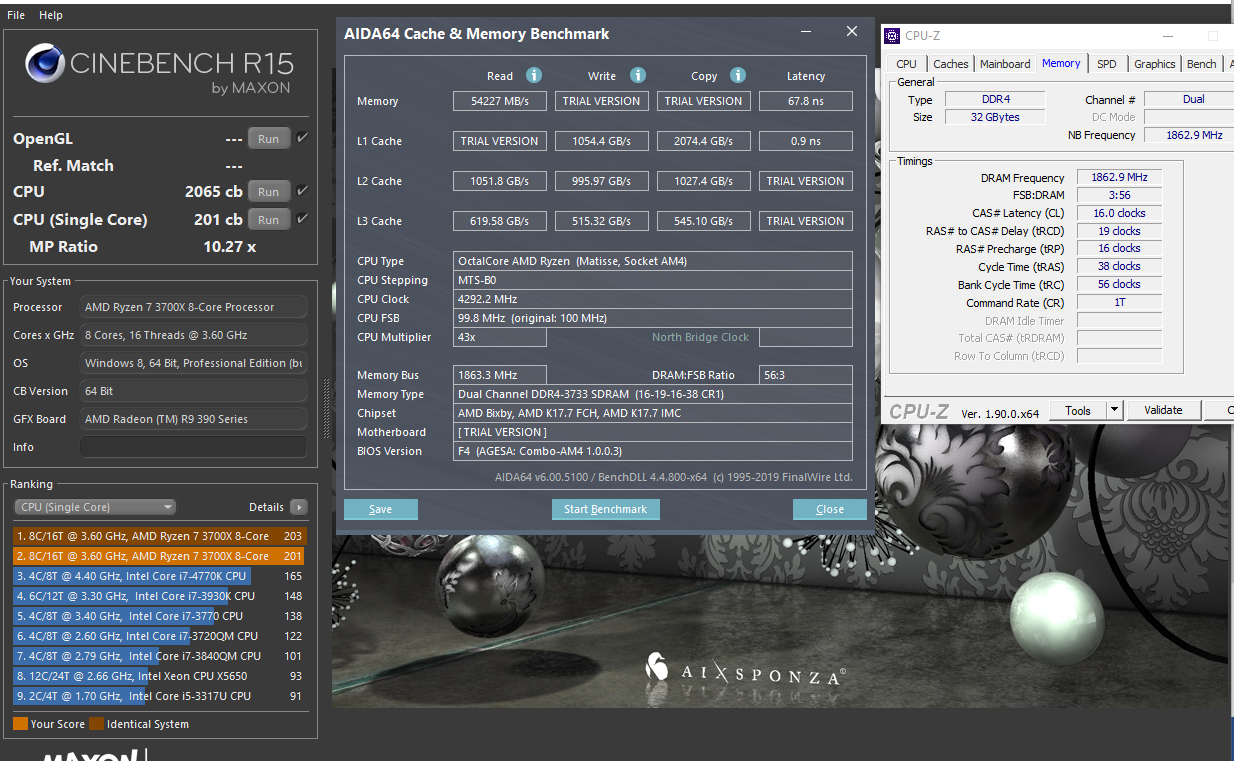Click the Processor field in Your System
This screenshot has height=761, width=1234.
coord(193,307)
